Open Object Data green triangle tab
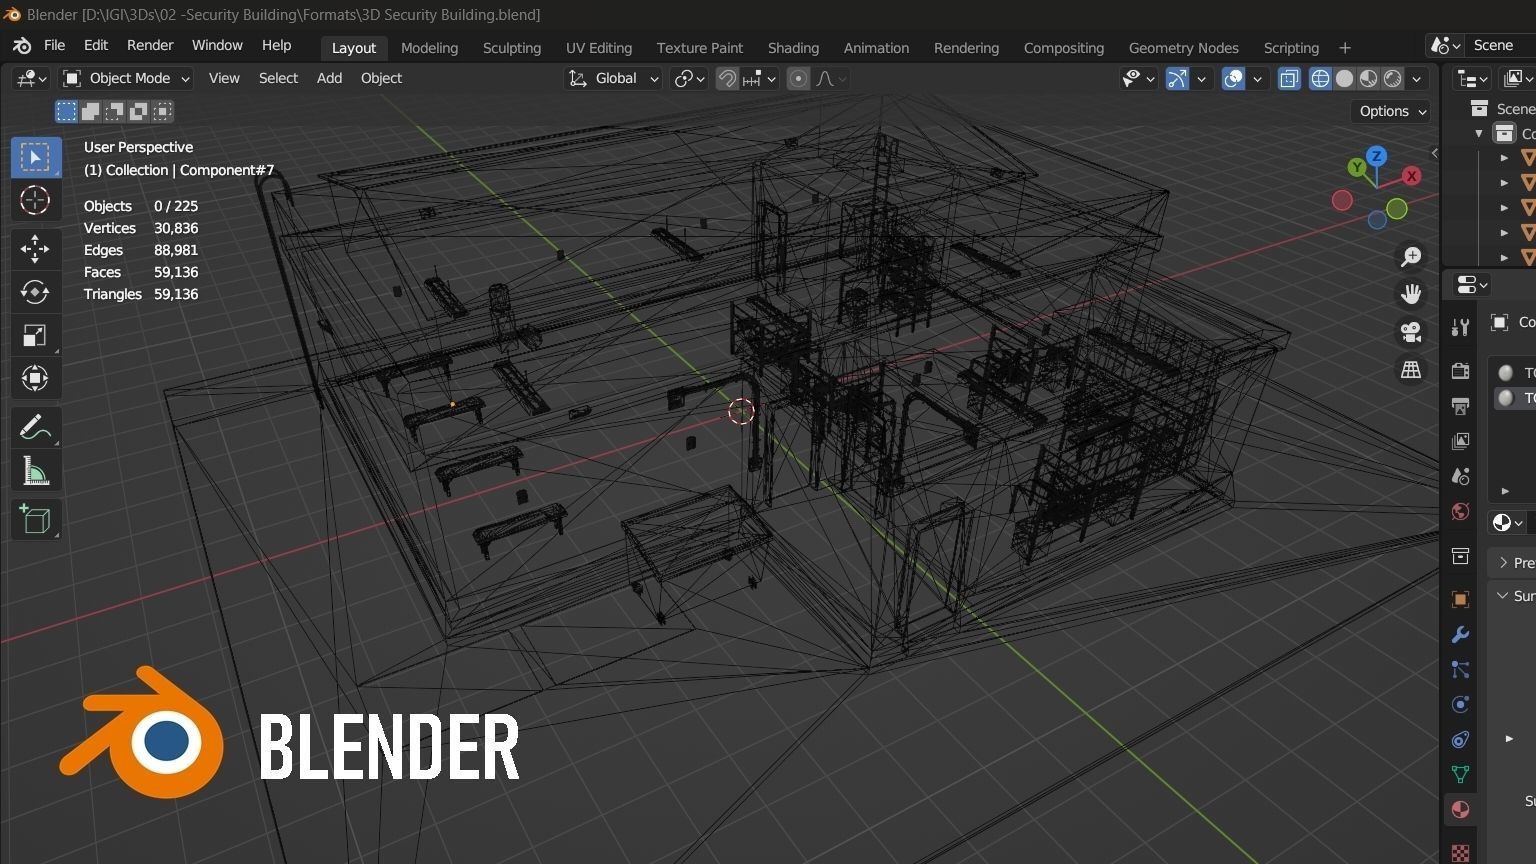The width and height of the screenshot is (1536, 864). 1460,774
